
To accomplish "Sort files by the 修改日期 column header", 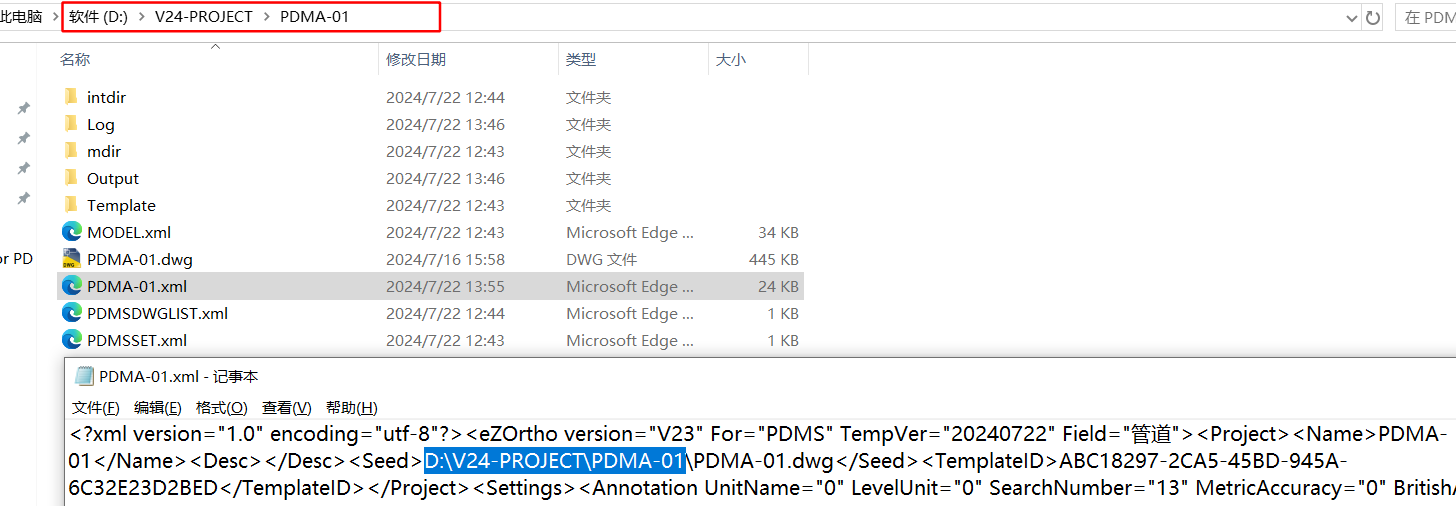I will click(416, 59).
